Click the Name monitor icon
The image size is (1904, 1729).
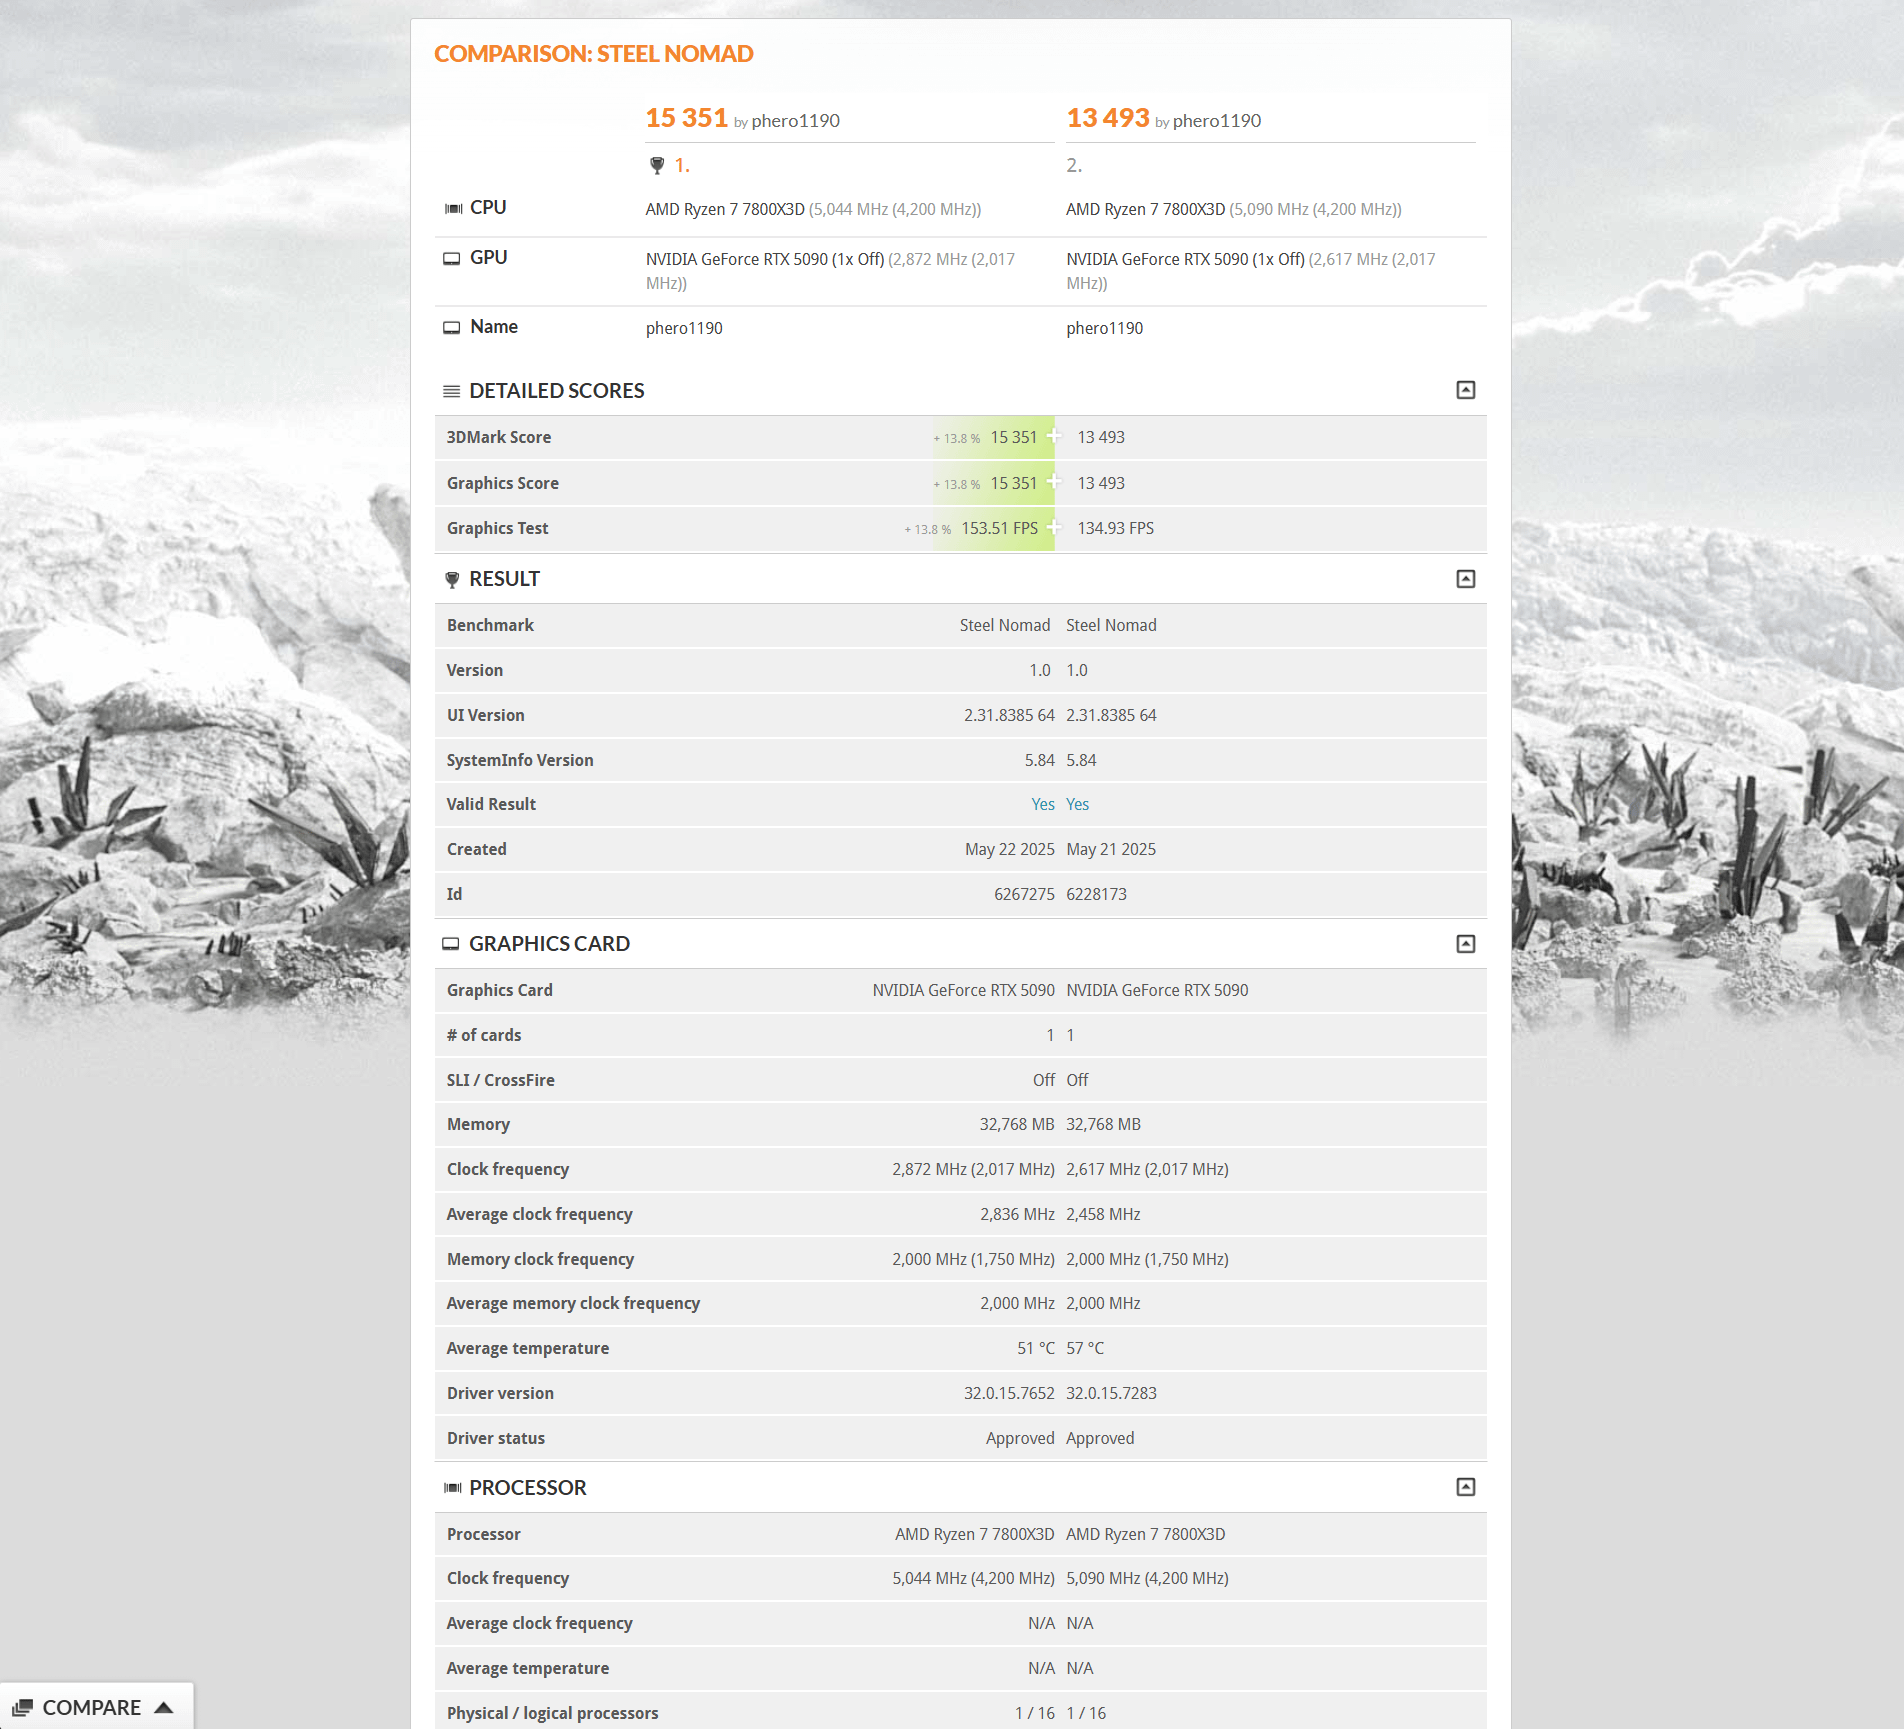(x=452, y=327)
